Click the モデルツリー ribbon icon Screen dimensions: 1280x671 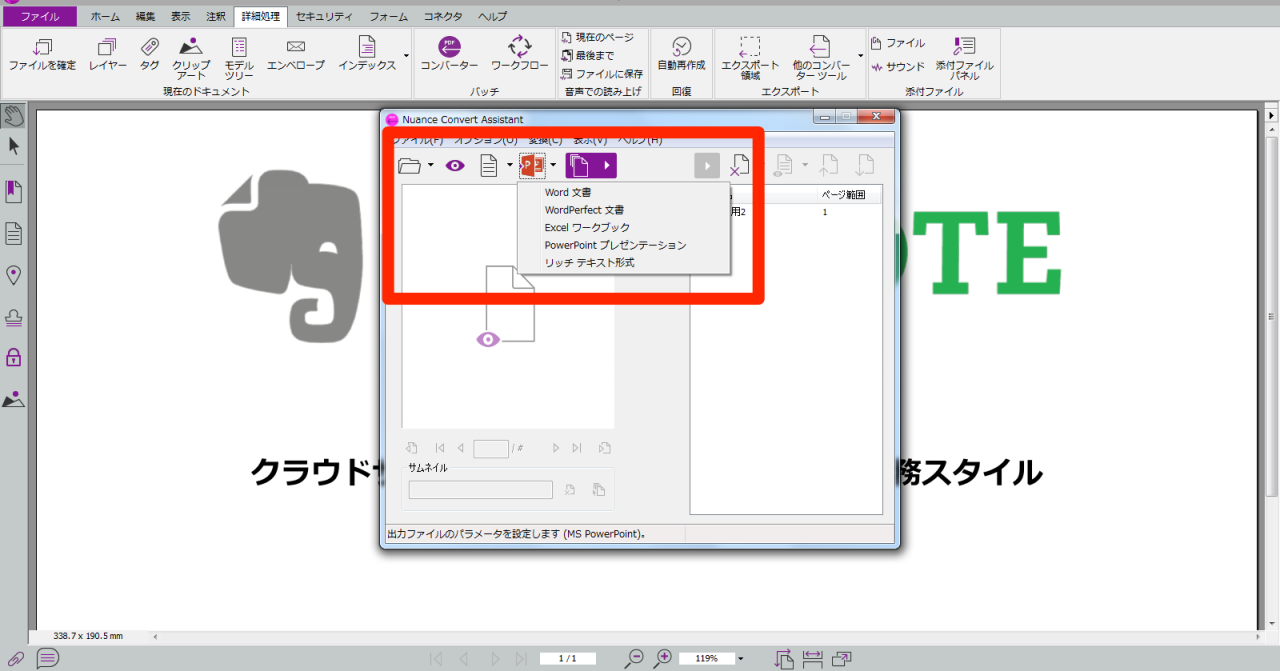239,59
